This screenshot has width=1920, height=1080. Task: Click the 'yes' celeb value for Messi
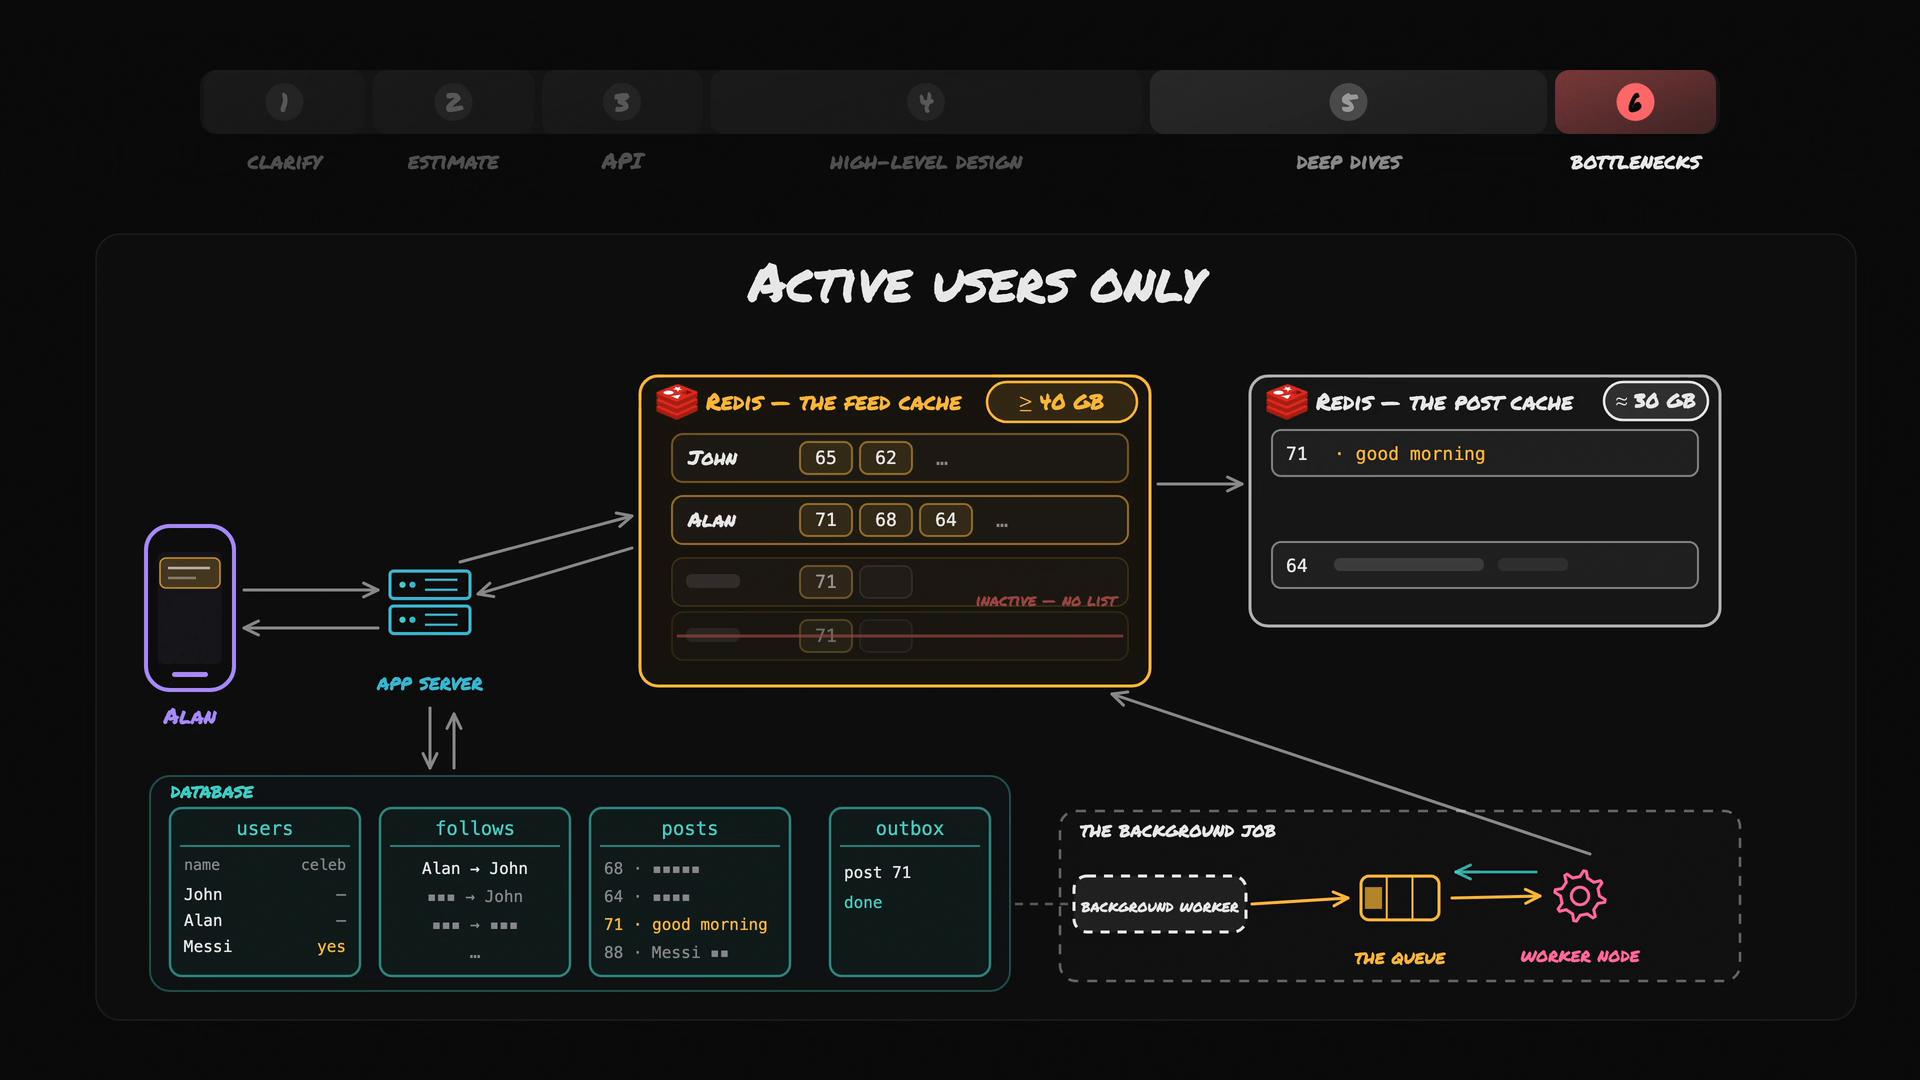(331, 947)
